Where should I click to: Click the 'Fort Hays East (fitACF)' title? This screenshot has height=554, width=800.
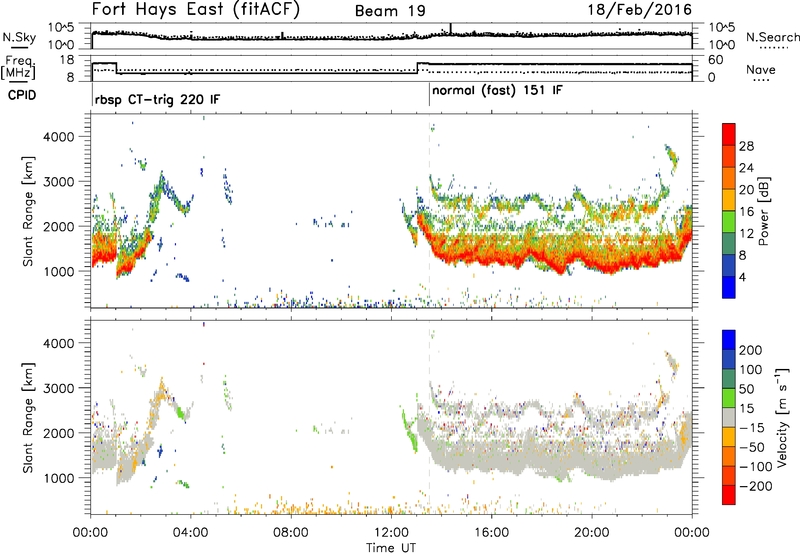pos(196,9)
